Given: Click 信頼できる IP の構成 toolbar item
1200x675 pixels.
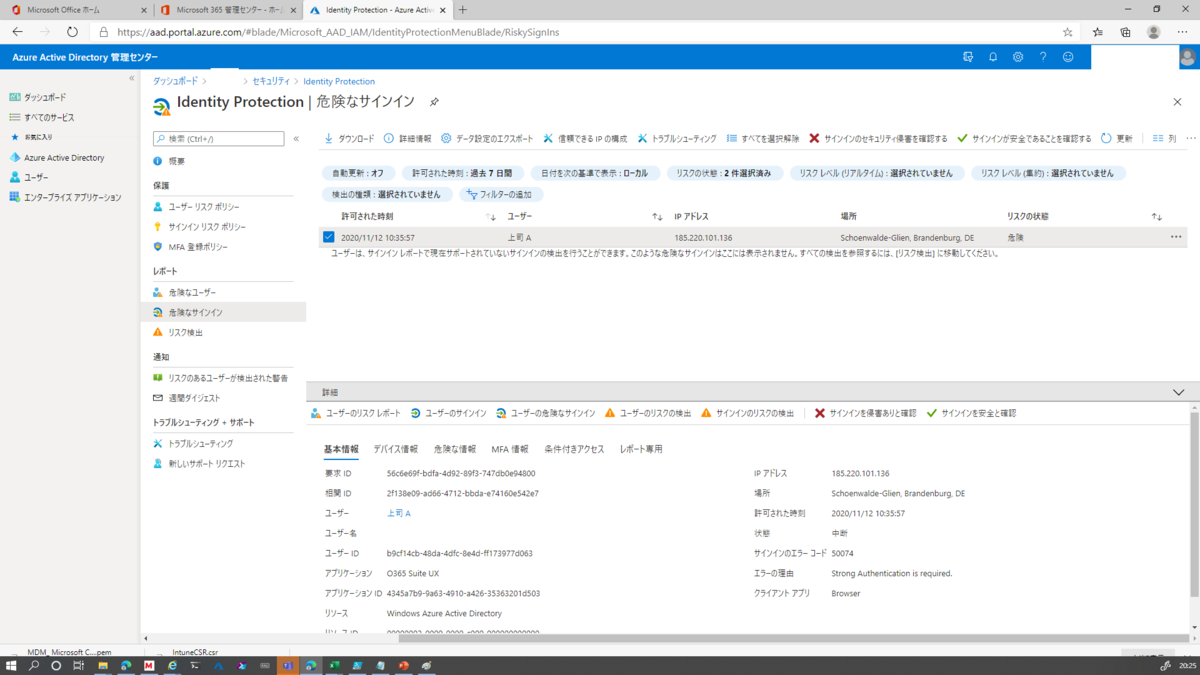Looking at the screenshot, I should (x=585, y=139).
